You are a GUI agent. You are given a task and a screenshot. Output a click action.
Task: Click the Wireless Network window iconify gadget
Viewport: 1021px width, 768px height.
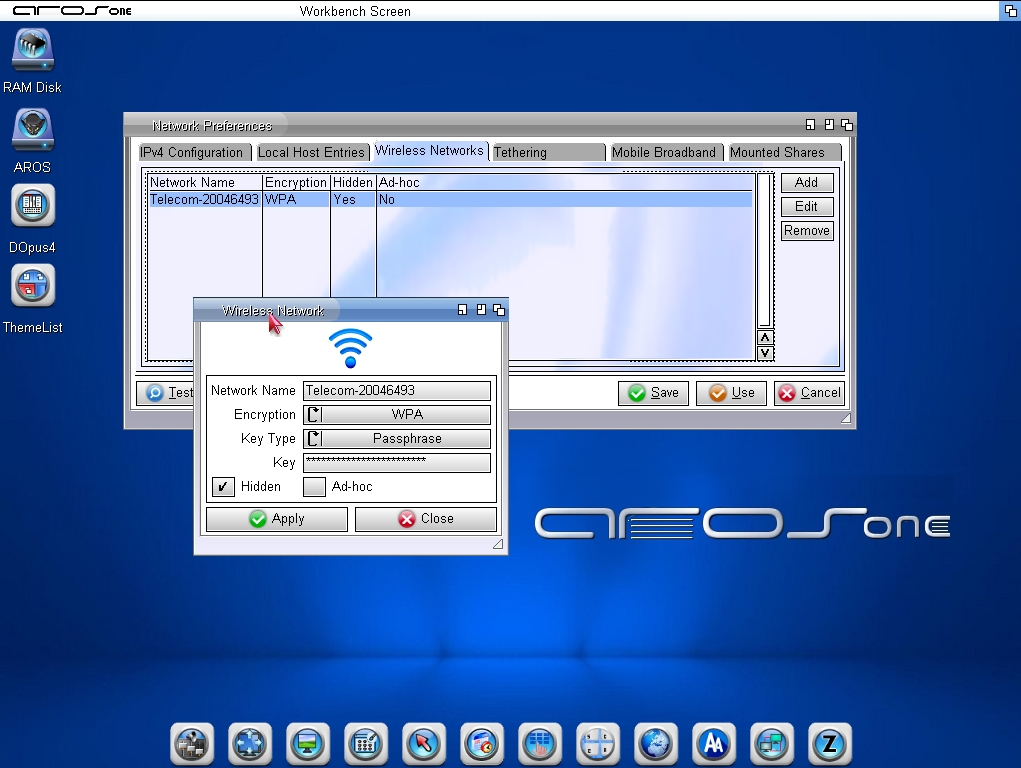pos(462,310)
